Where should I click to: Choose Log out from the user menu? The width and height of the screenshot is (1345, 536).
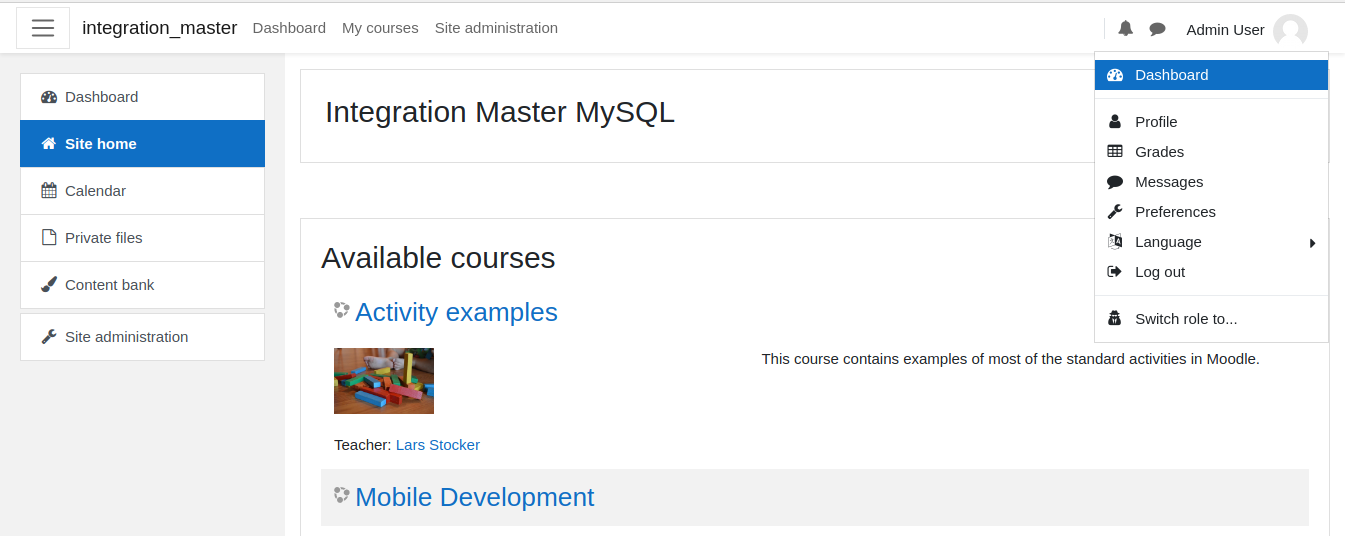click(1211, 272)
